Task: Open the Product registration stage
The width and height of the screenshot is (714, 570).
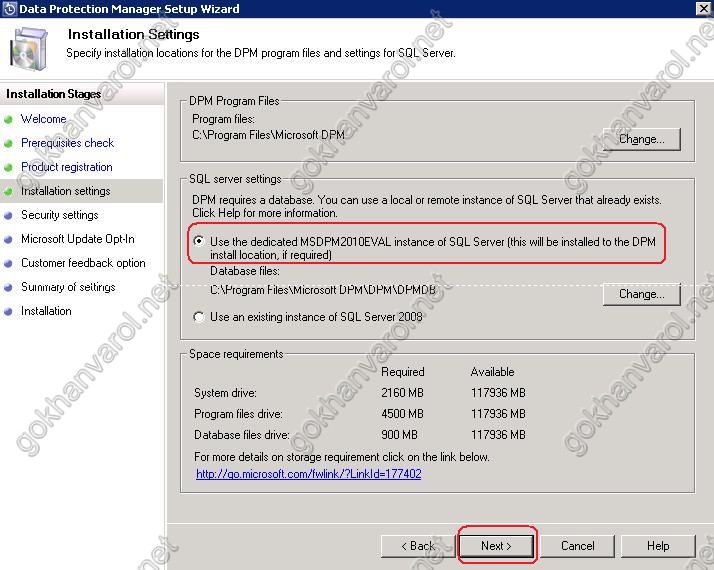Action: coord(66,167)
